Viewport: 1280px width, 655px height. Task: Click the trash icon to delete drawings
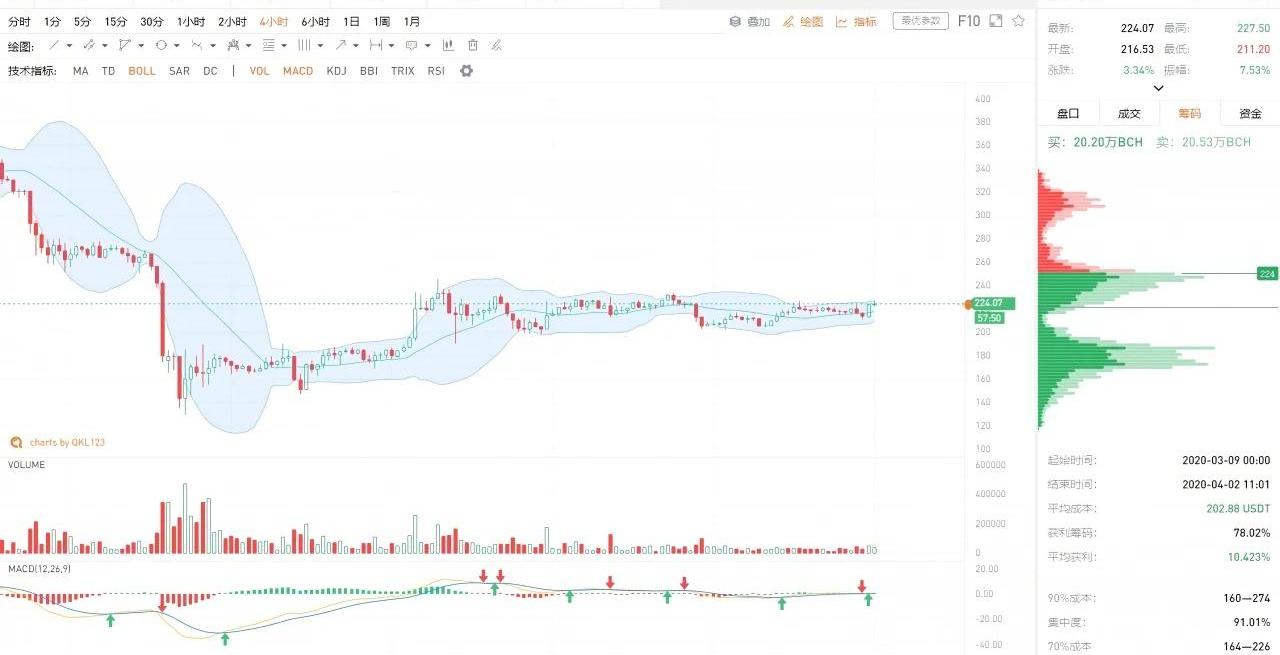473,45
